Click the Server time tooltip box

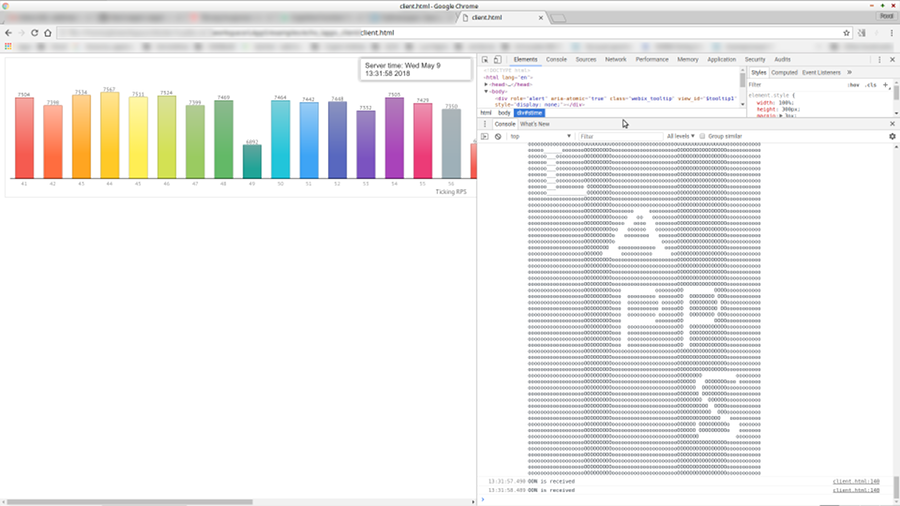pyautogui.click(x=416, y=69)
